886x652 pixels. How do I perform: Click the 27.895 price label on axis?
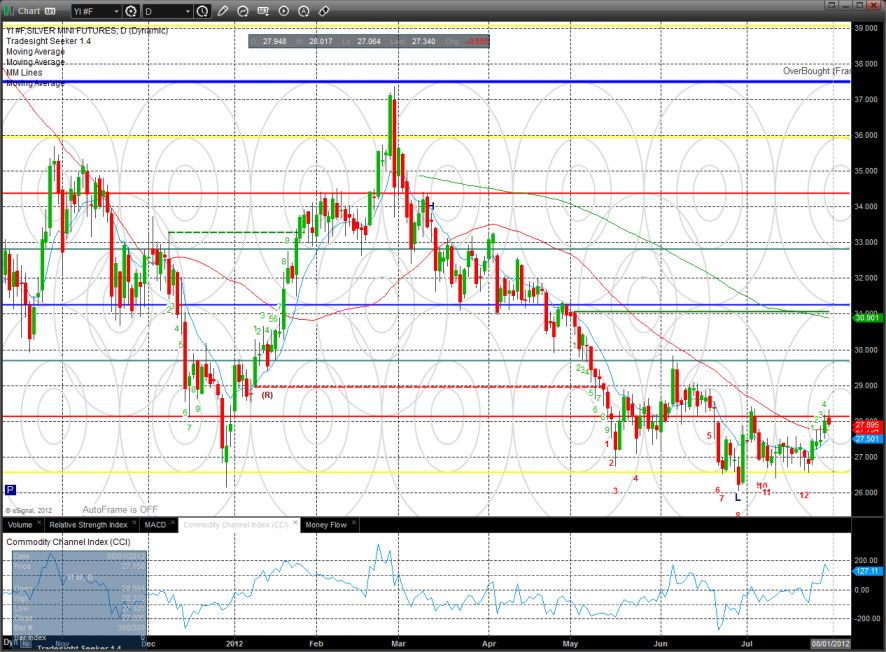tap(866, 426)
